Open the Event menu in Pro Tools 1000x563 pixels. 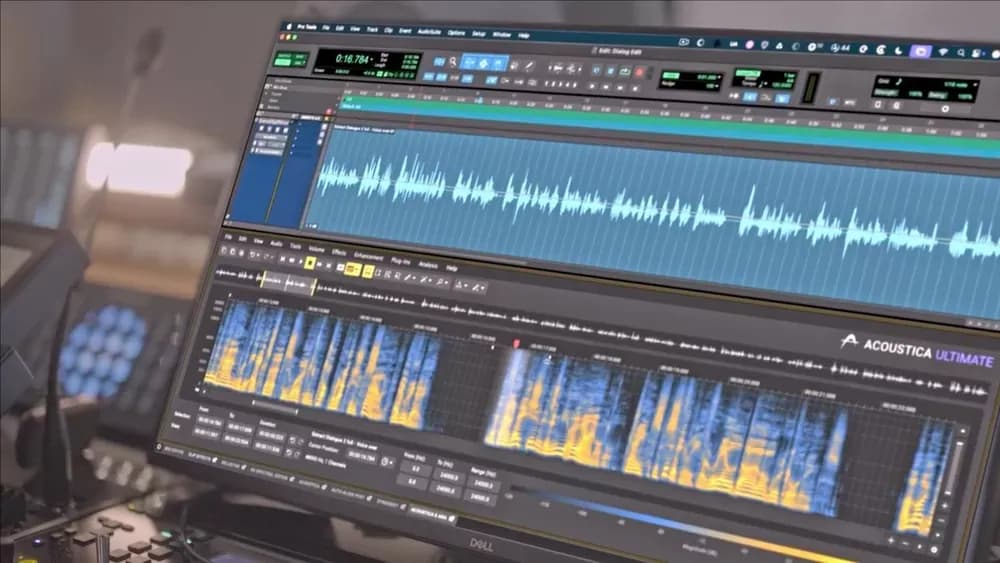pos(405,31)
